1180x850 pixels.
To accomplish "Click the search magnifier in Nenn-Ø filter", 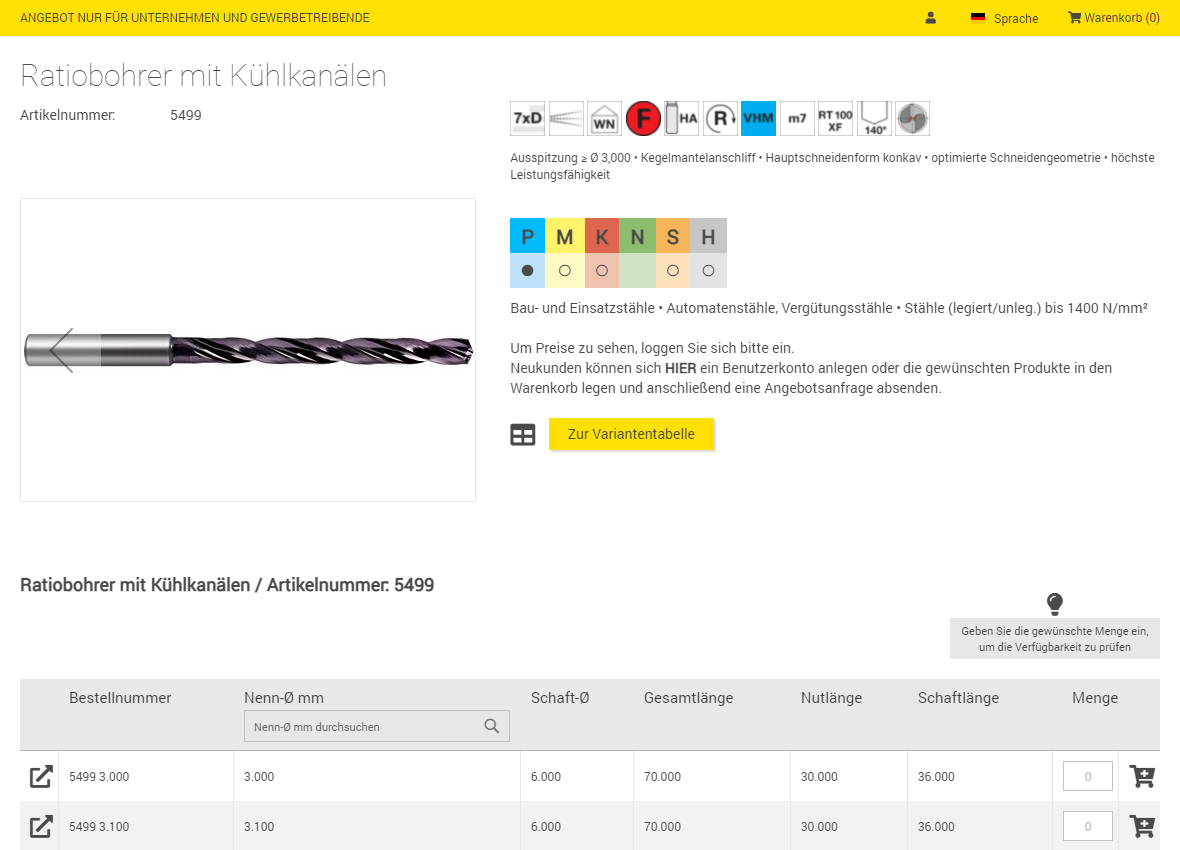I will click(x=491, y=726).
